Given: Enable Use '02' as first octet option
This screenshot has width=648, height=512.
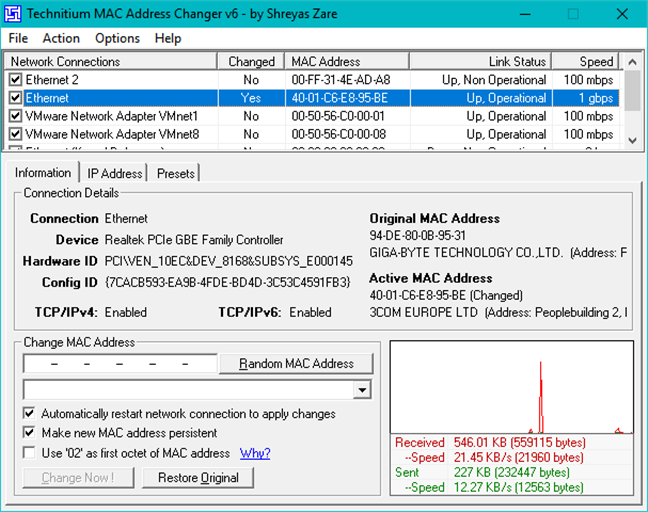Looking at the screenshot, I should [29, 453].
